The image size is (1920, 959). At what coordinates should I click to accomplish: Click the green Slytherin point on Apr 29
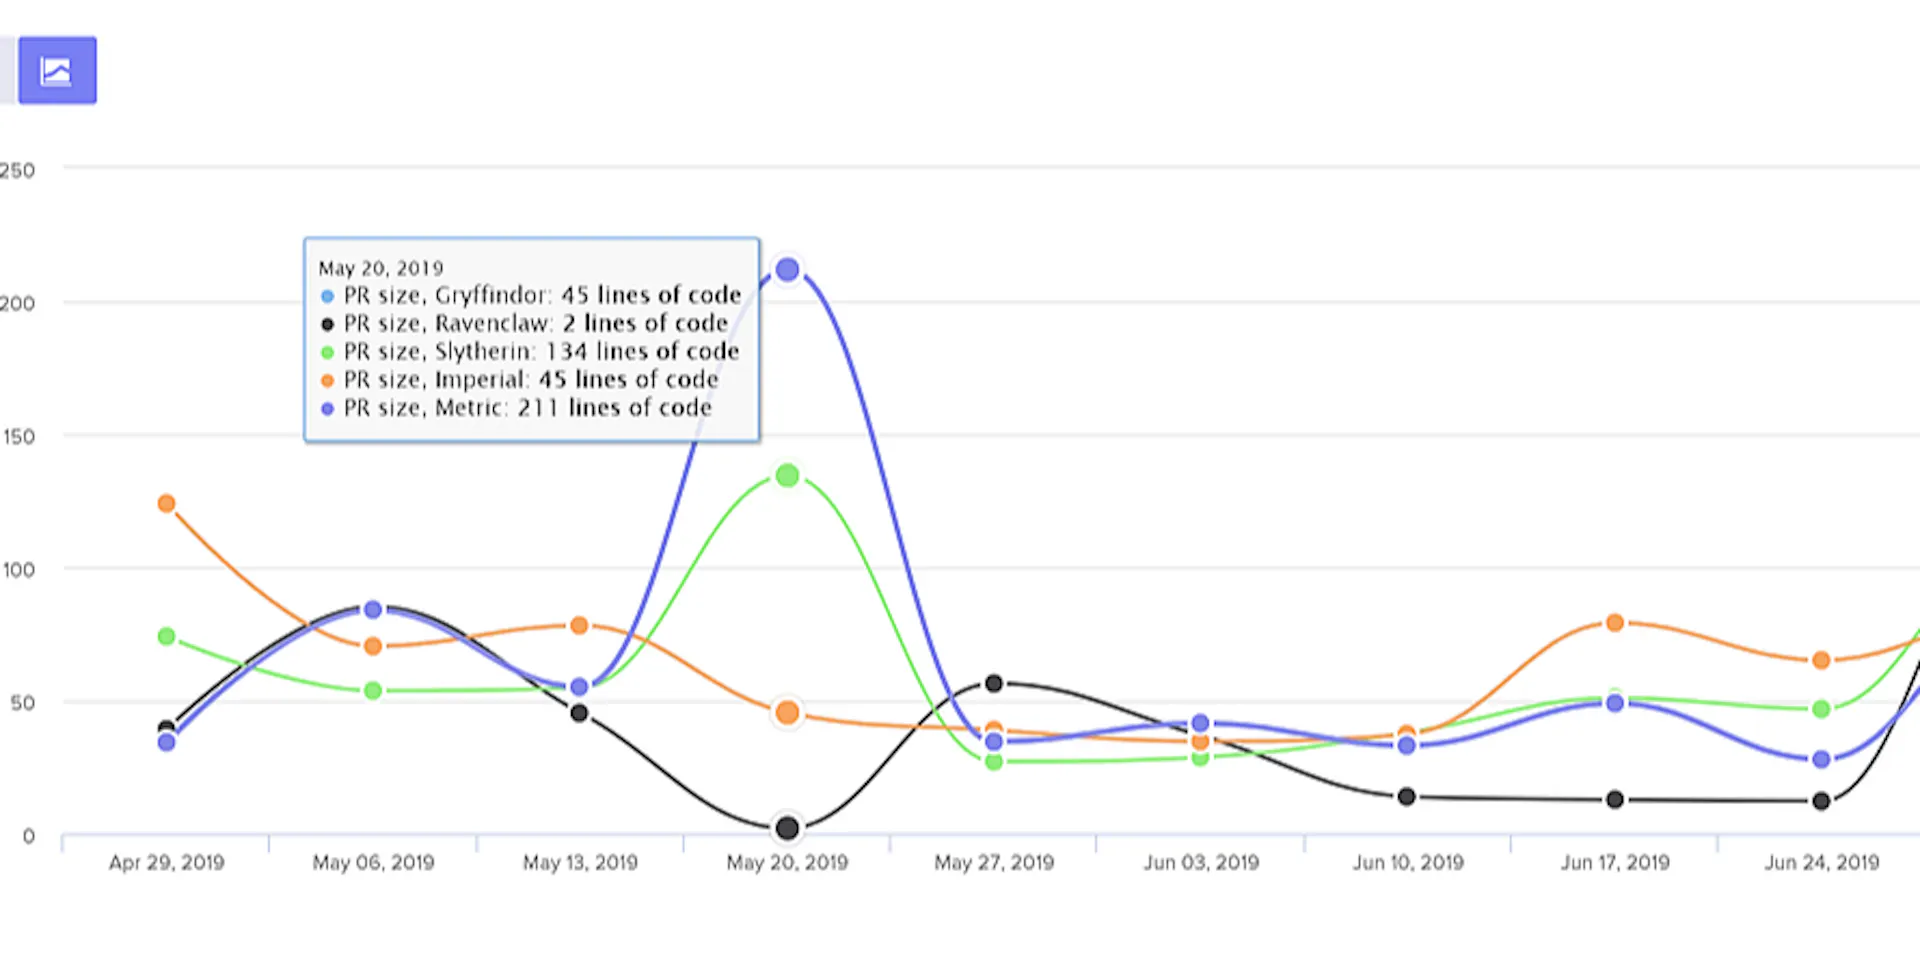167,636
